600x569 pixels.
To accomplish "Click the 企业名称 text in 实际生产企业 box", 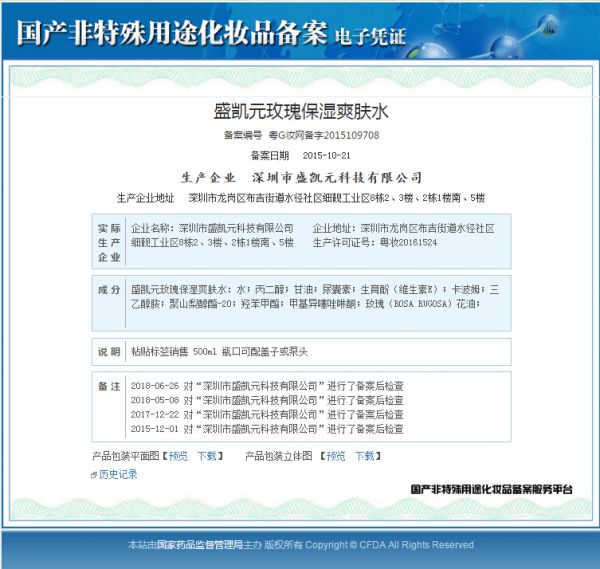I will tap(212, 228).
